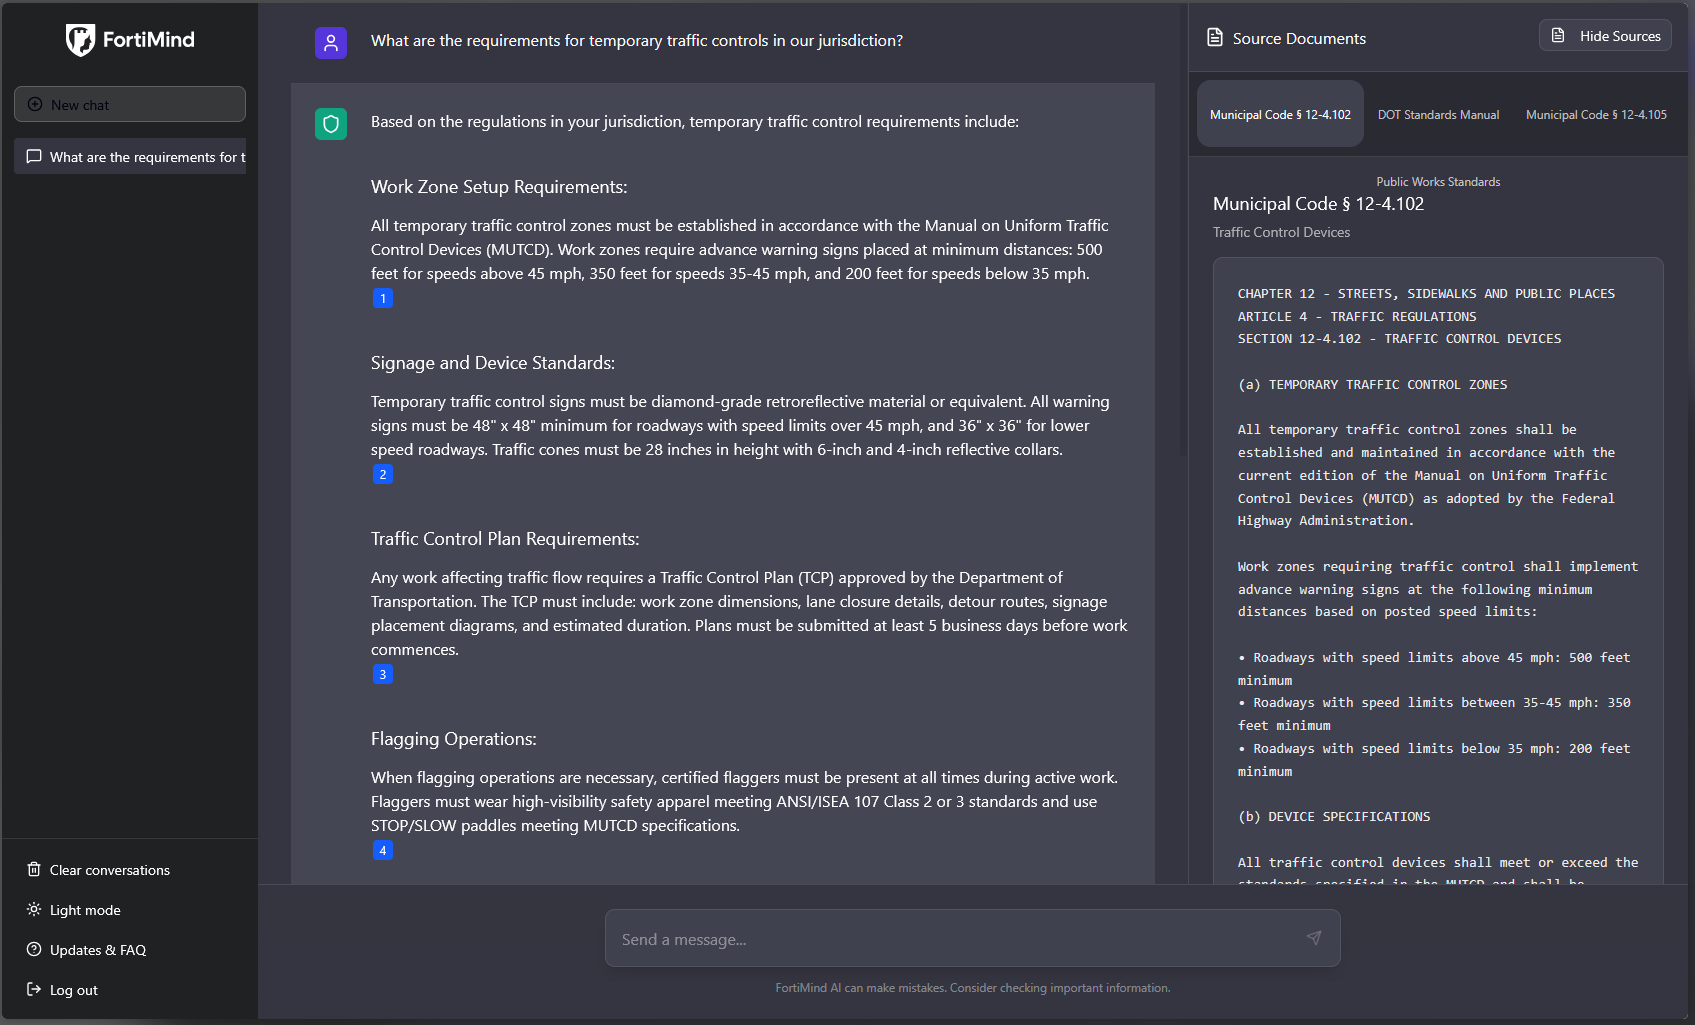Open citation reference 3 badge
This screenshot has height=1025, width=1695.
pos(382,674)
